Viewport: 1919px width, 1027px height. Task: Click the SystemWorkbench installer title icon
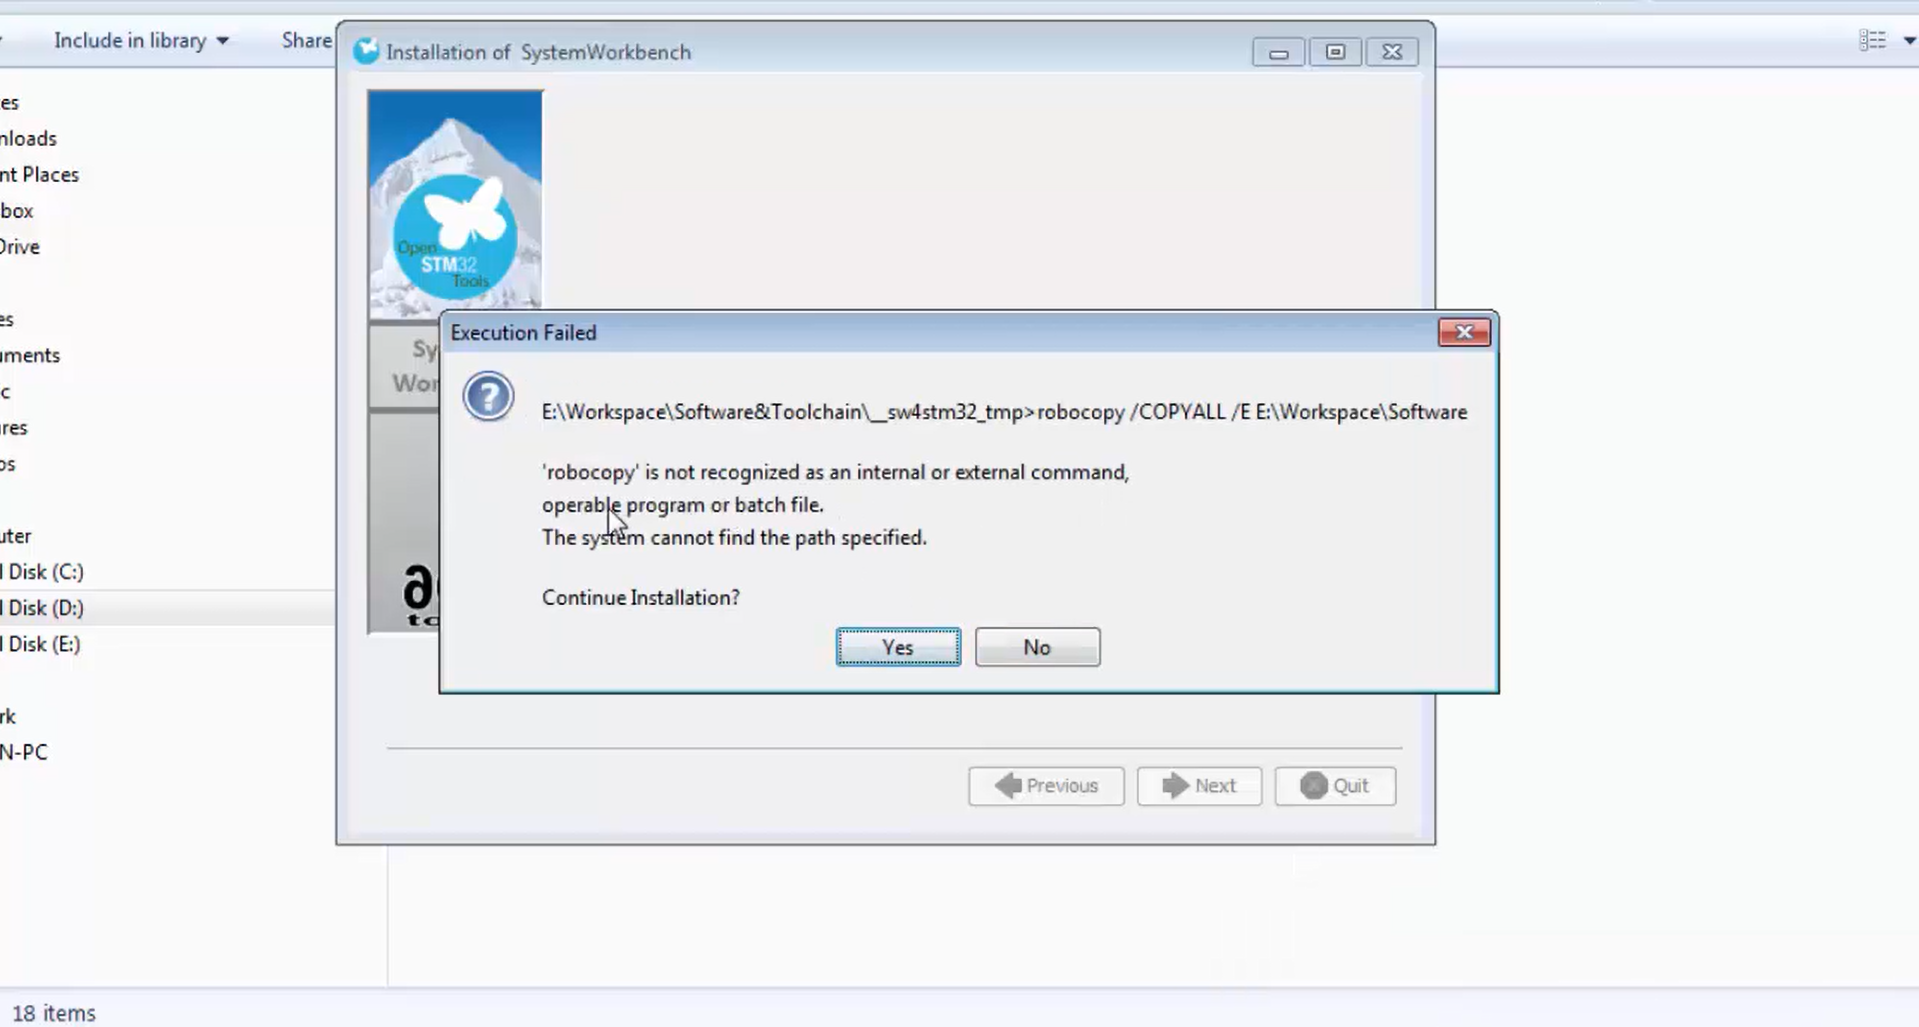366,51
